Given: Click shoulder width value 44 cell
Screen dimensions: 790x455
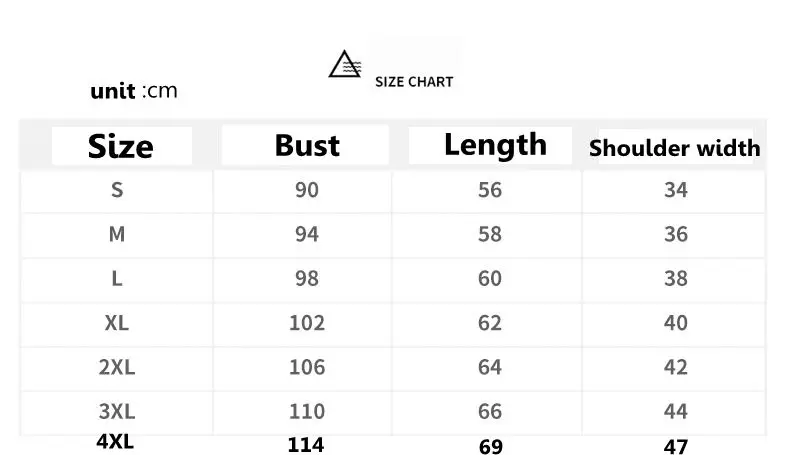Looking at the screenshot, I should point(676,411).
